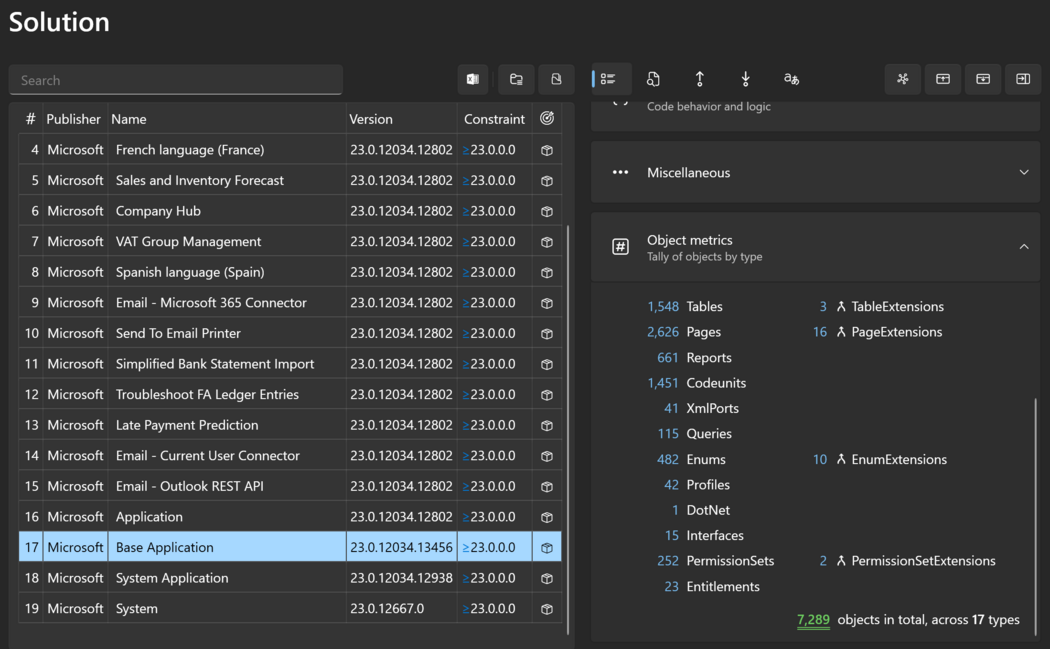Open the 1,548 Tables count link
The image size is (1050, 649).
click(662, 306)
